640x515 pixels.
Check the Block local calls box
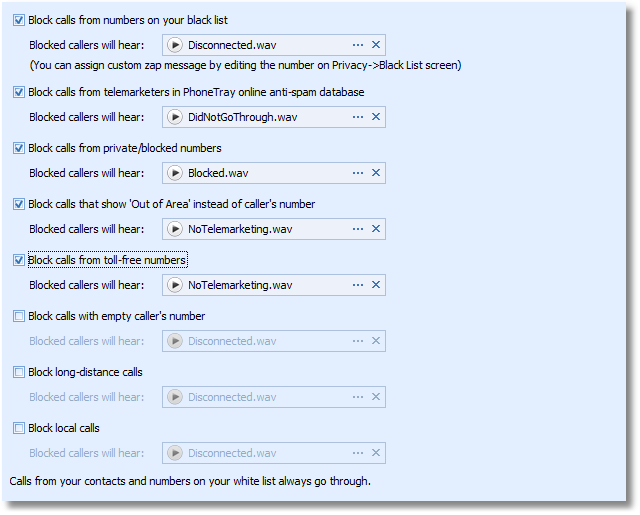tap(20, 428)
